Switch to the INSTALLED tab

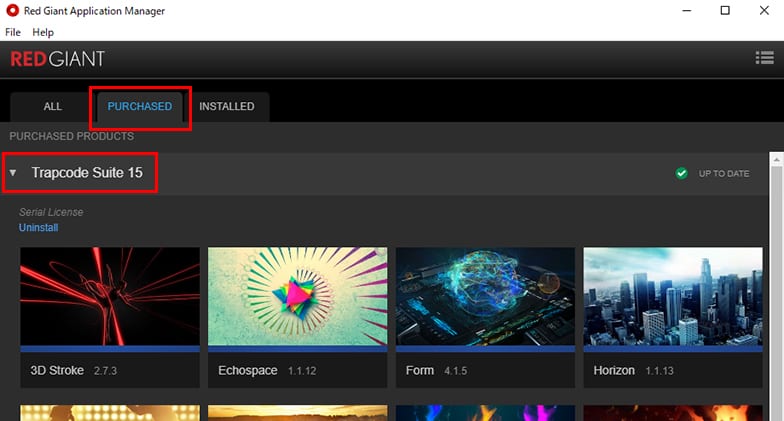[x=226, y=106]
